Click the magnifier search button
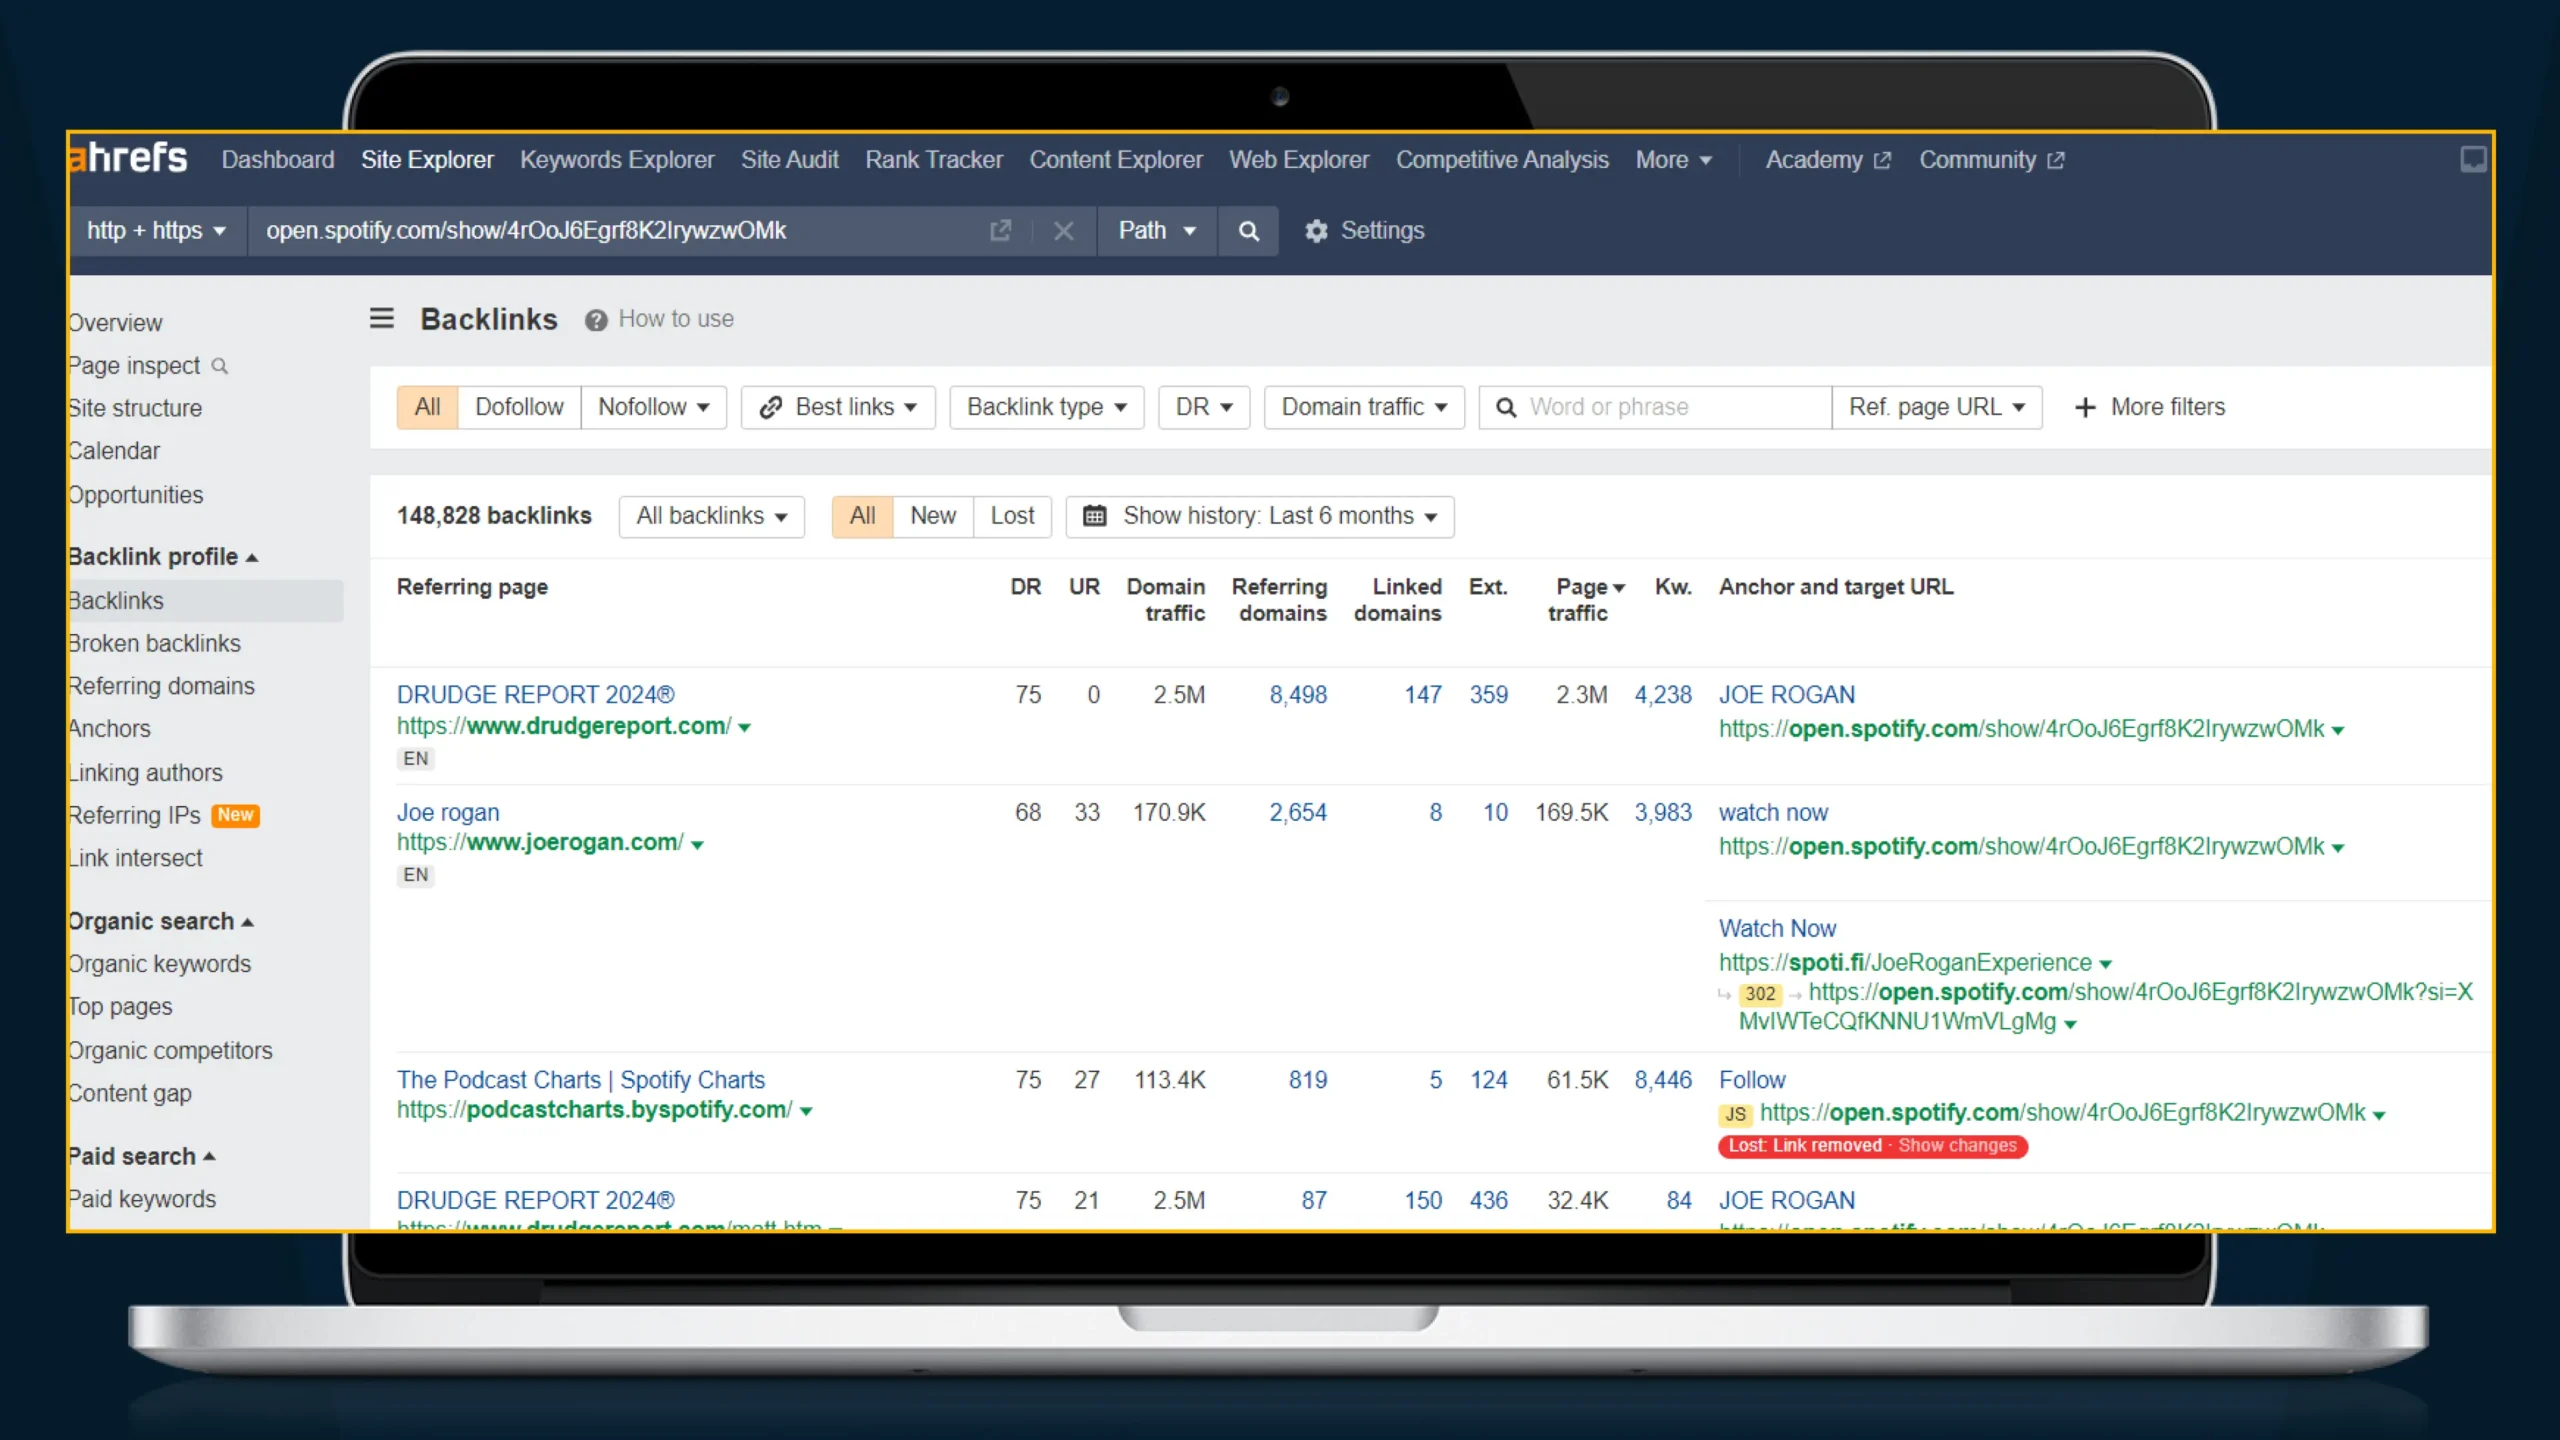 click(1248, 231)
